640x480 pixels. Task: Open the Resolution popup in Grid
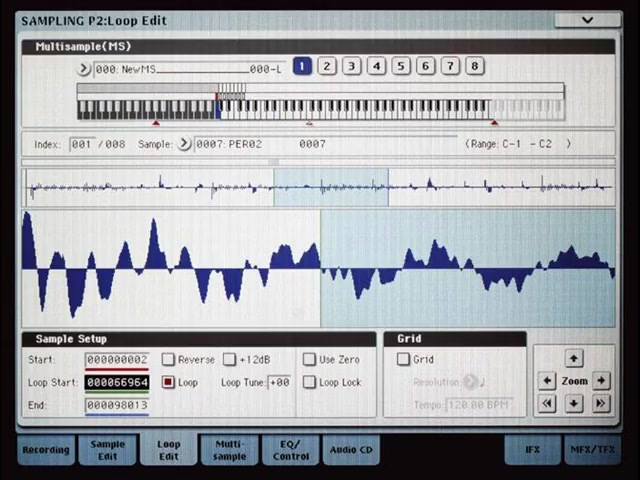[470, 382]
